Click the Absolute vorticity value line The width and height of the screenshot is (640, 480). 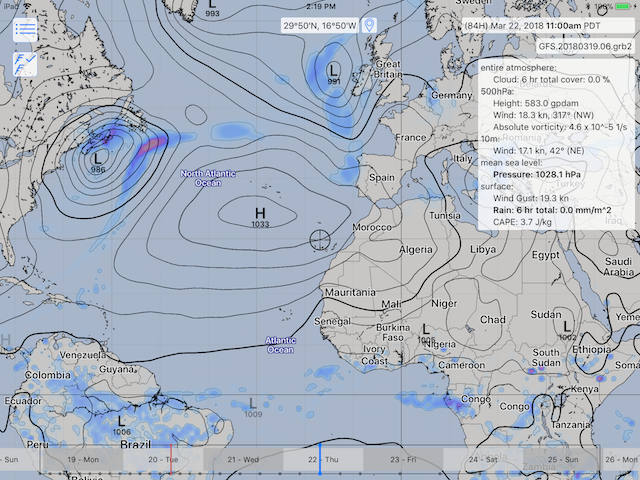coord(560,127)
